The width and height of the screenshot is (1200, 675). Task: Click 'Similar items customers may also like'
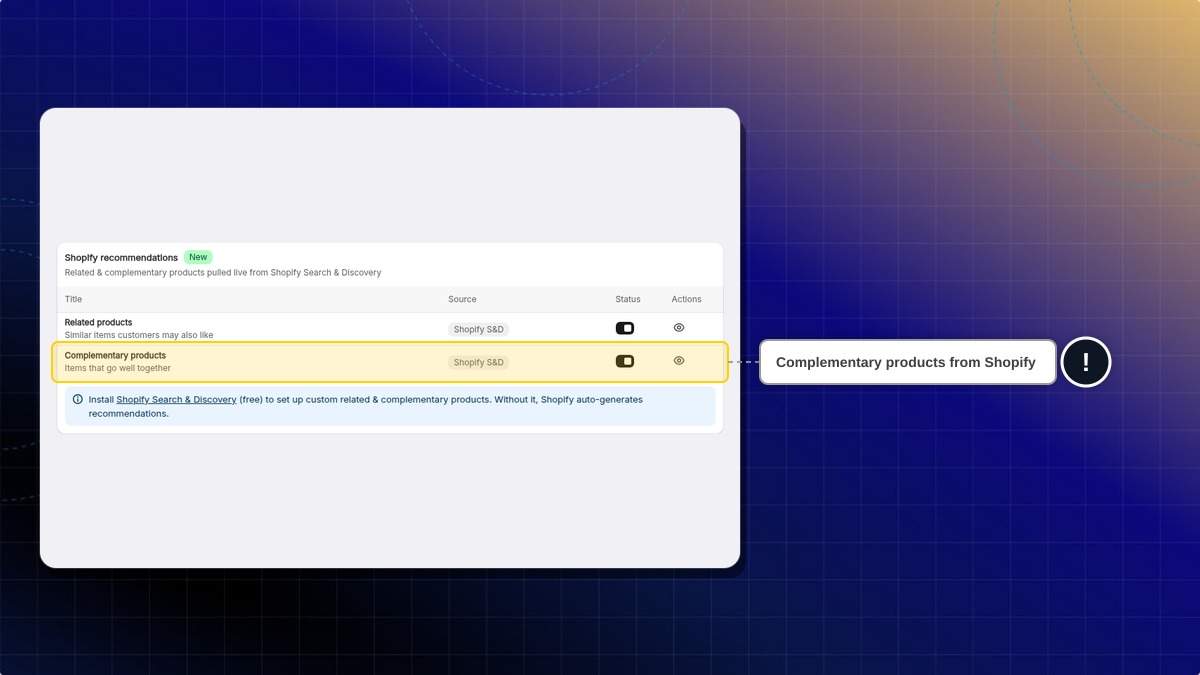click(x=139, y=335)
